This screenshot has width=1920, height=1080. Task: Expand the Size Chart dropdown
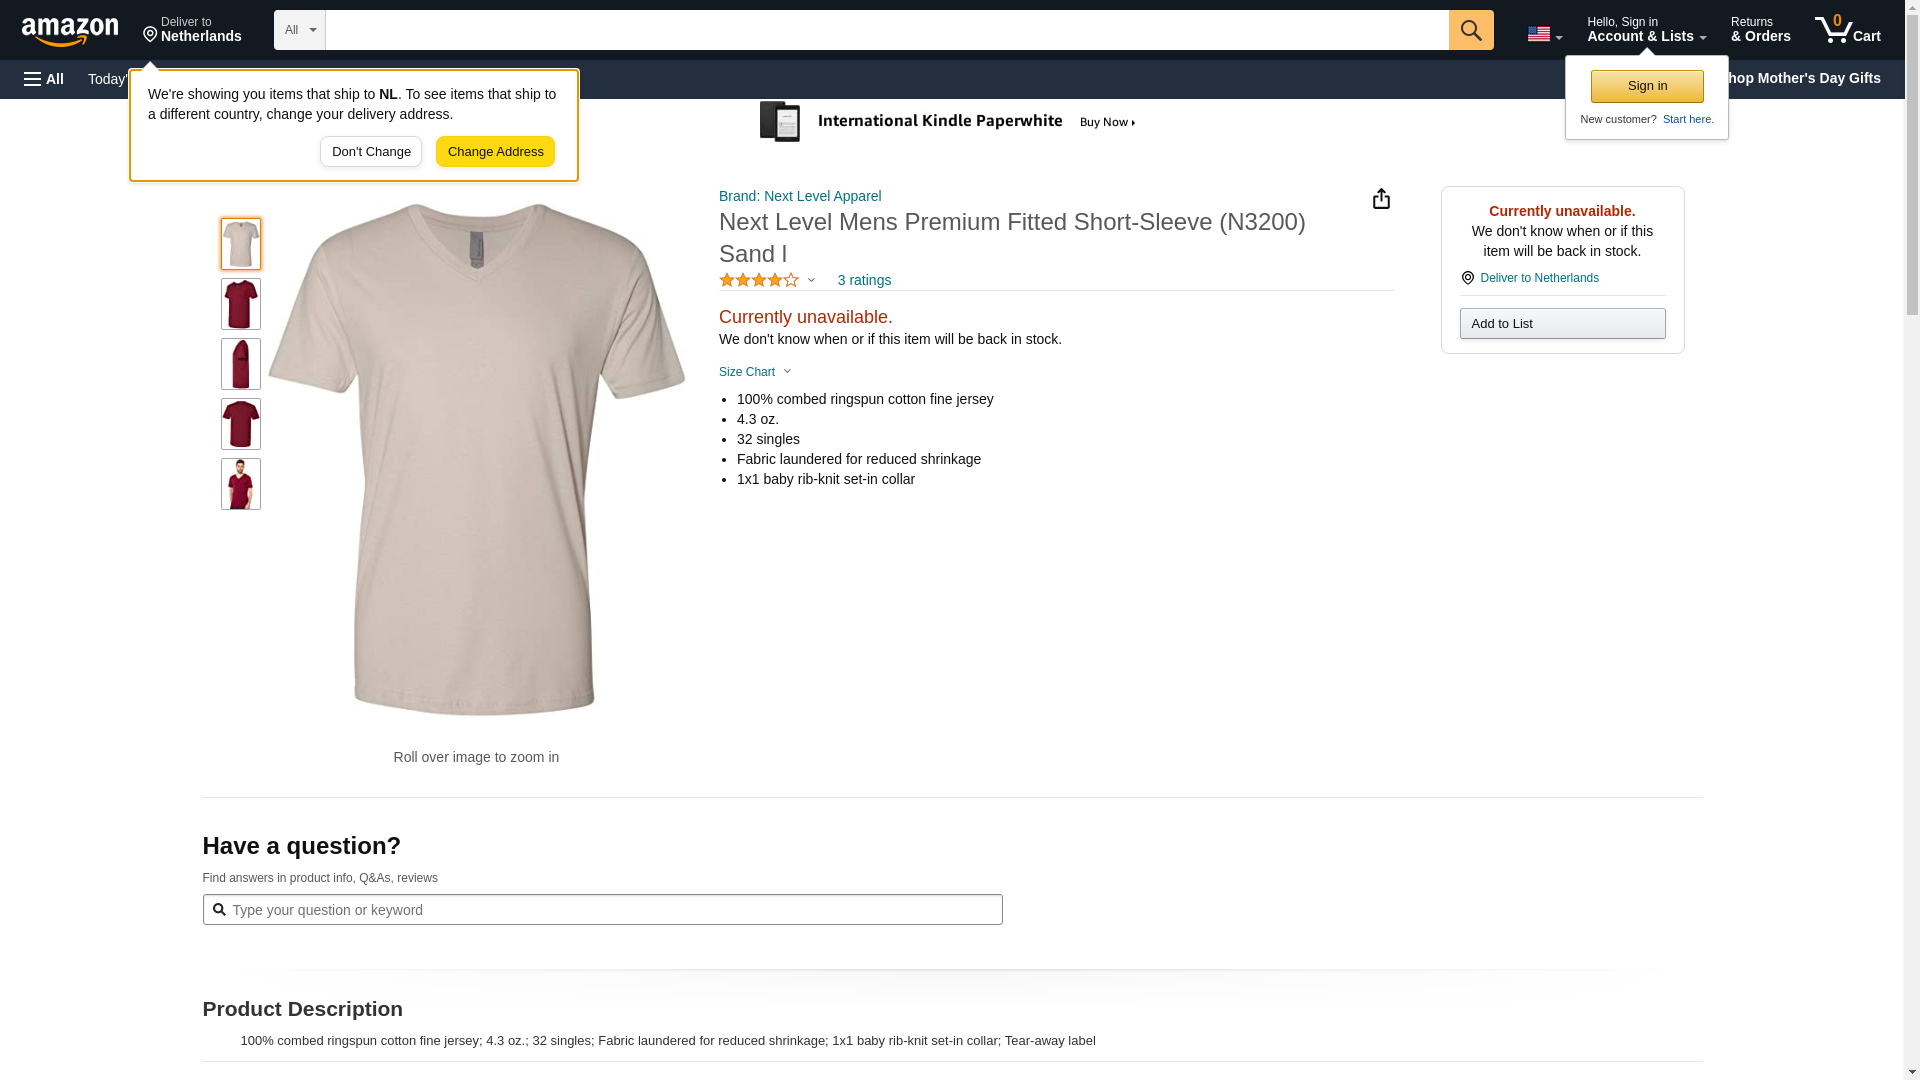pos(755,372)
